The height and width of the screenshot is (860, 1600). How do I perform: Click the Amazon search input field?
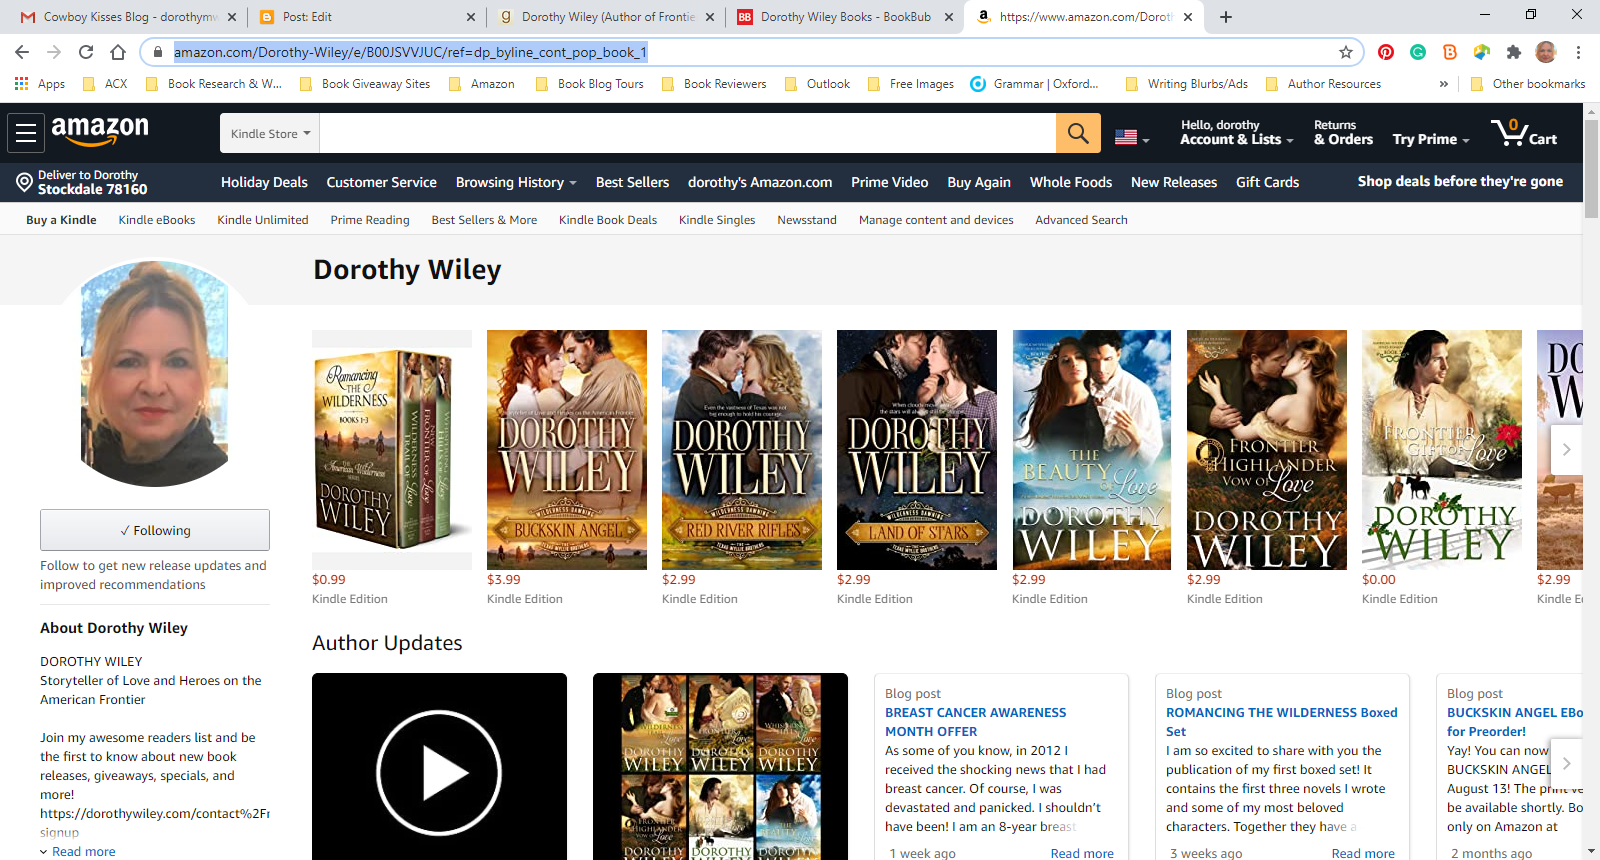[x=687, y=133]
